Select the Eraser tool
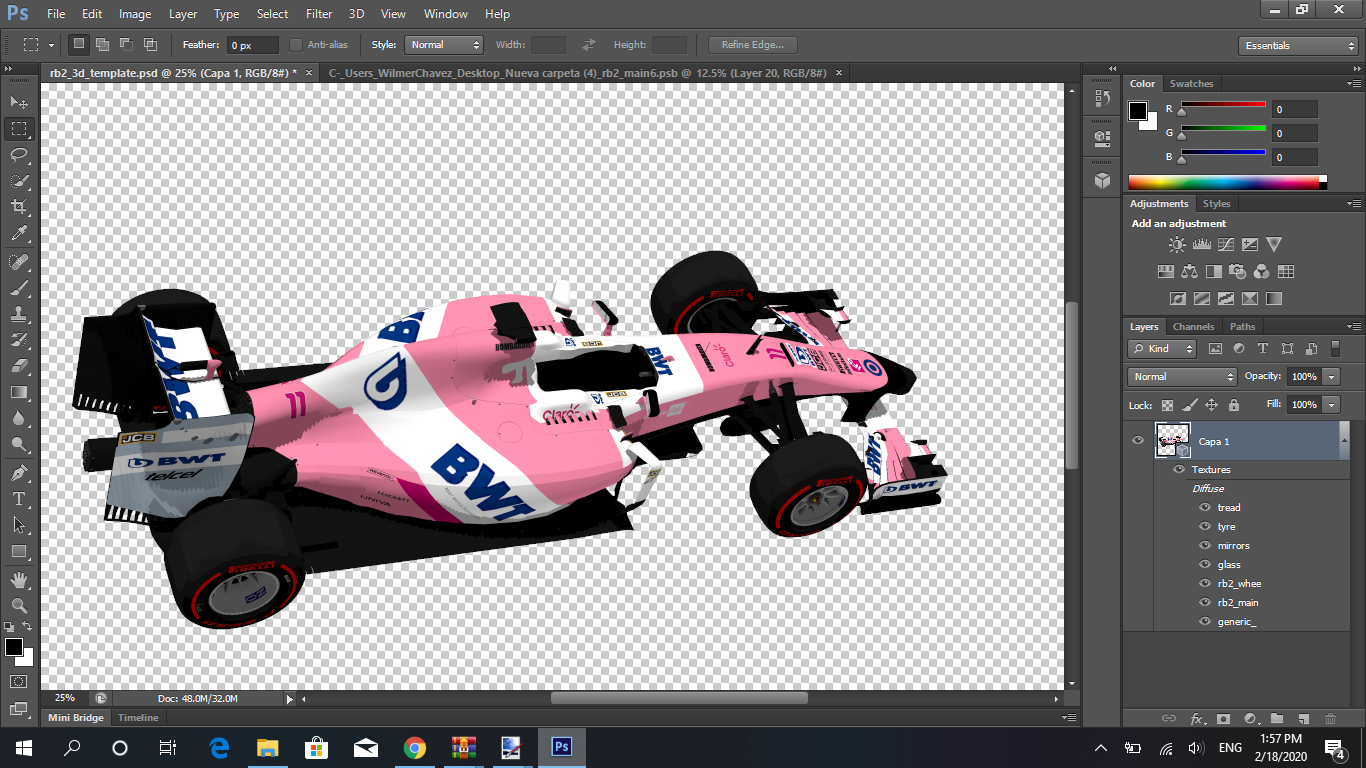Image resolution: width=1366 pixels, height=768 pixels. coord(19,366)
